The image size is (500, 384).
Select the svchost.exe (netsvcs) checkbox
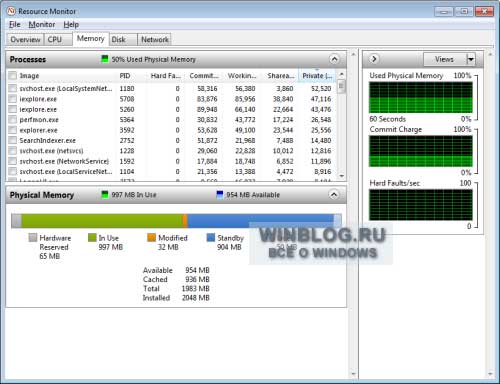12,151
